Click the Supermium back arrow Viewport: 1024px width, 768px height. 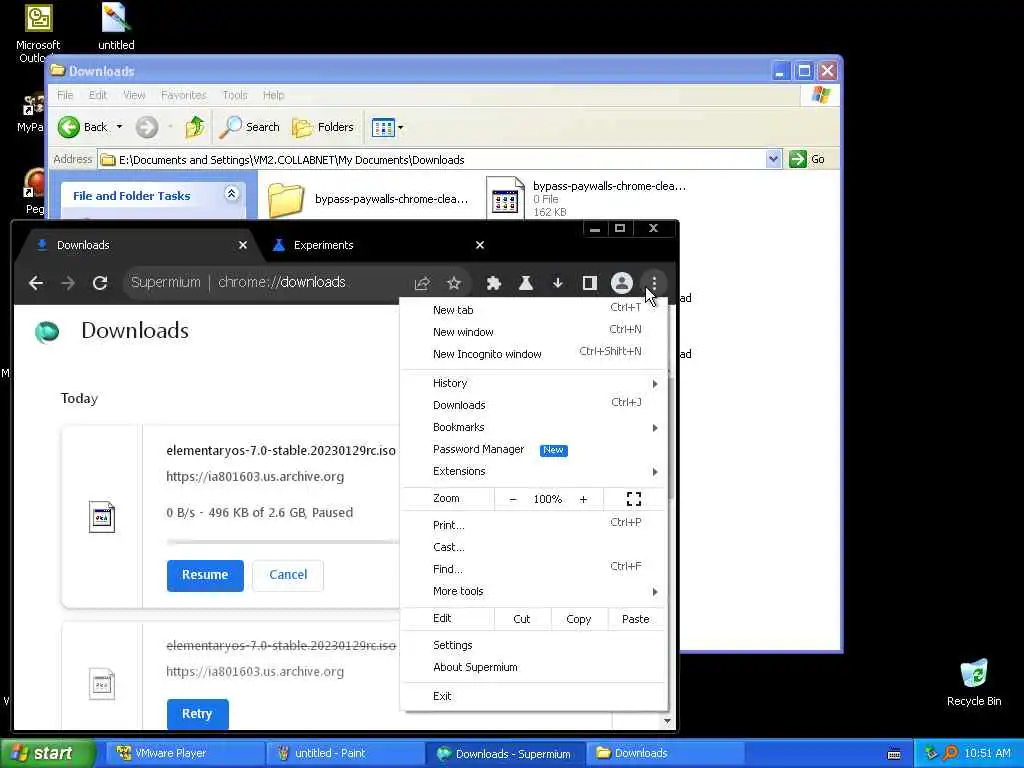pos(36,283)
